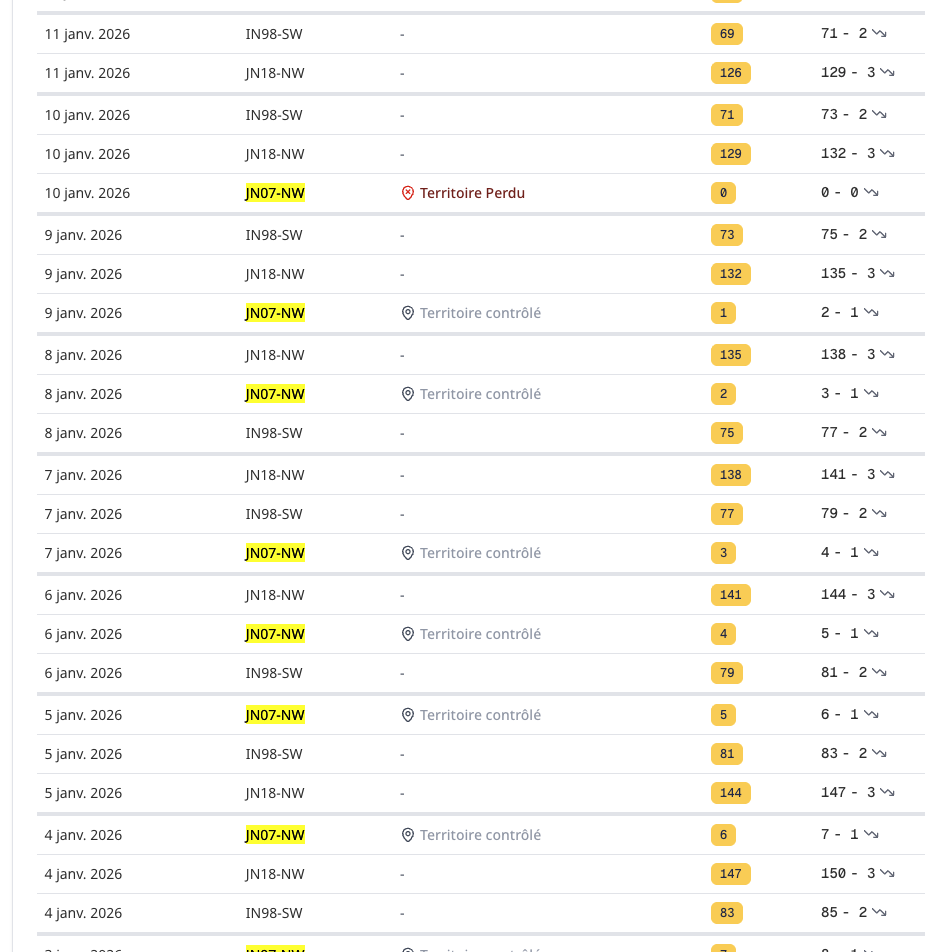Open highlighted JN07-NW in the 10 janv. row
The height and width of the screenshot is (952, 925).
point(275,193)
